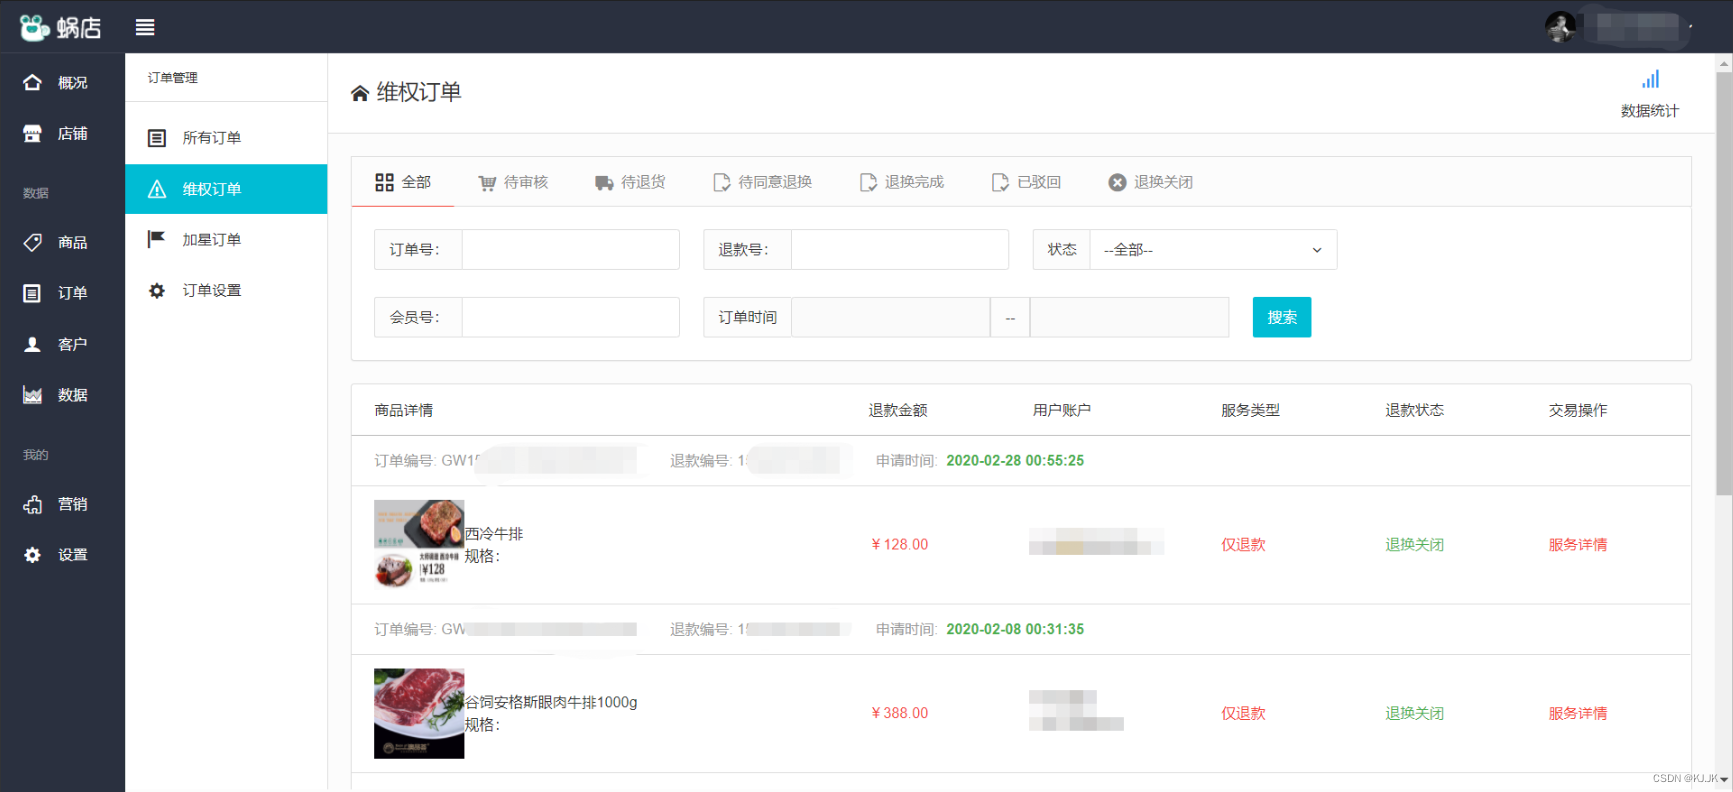Click apply time 2020-02-28 00:55:25
Screen dimensions: 1733x792
[1015, 461]
